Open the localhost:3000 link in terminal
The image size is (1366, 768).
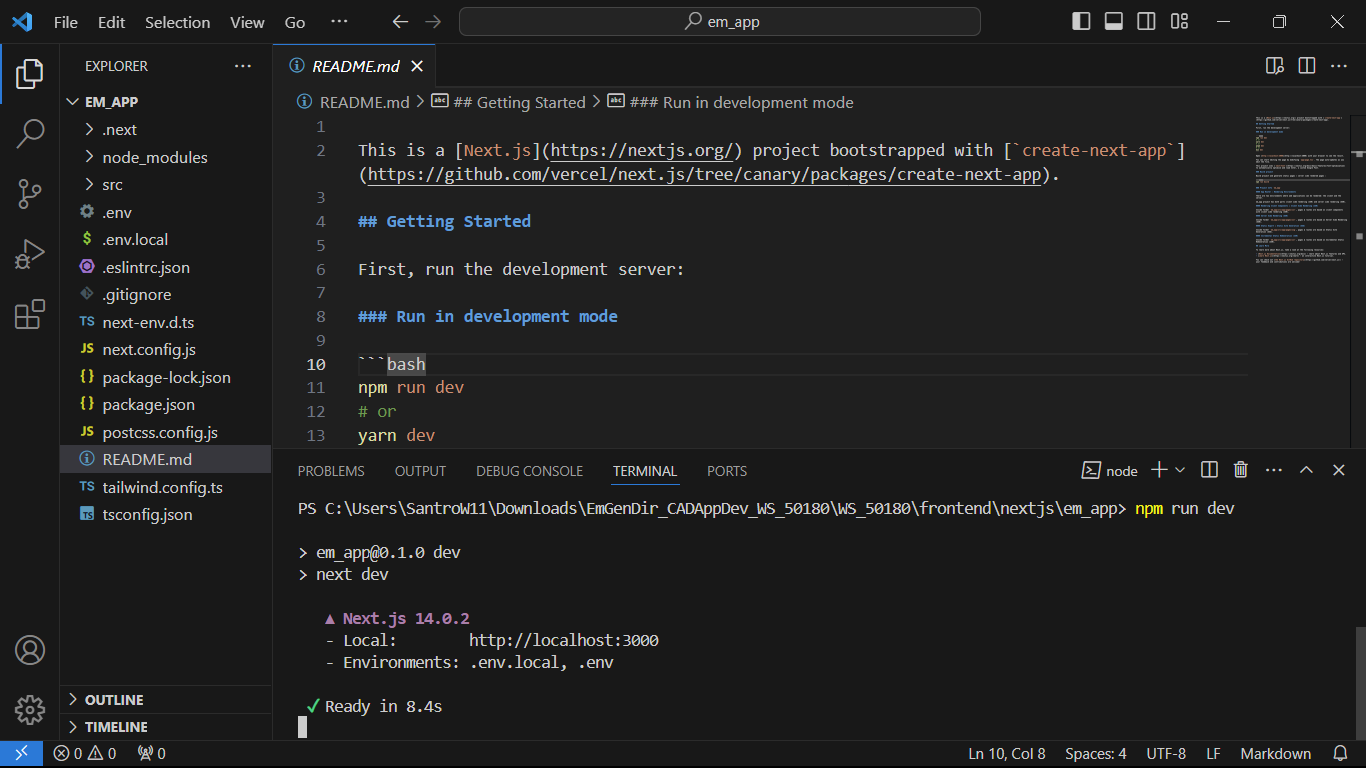564,640
